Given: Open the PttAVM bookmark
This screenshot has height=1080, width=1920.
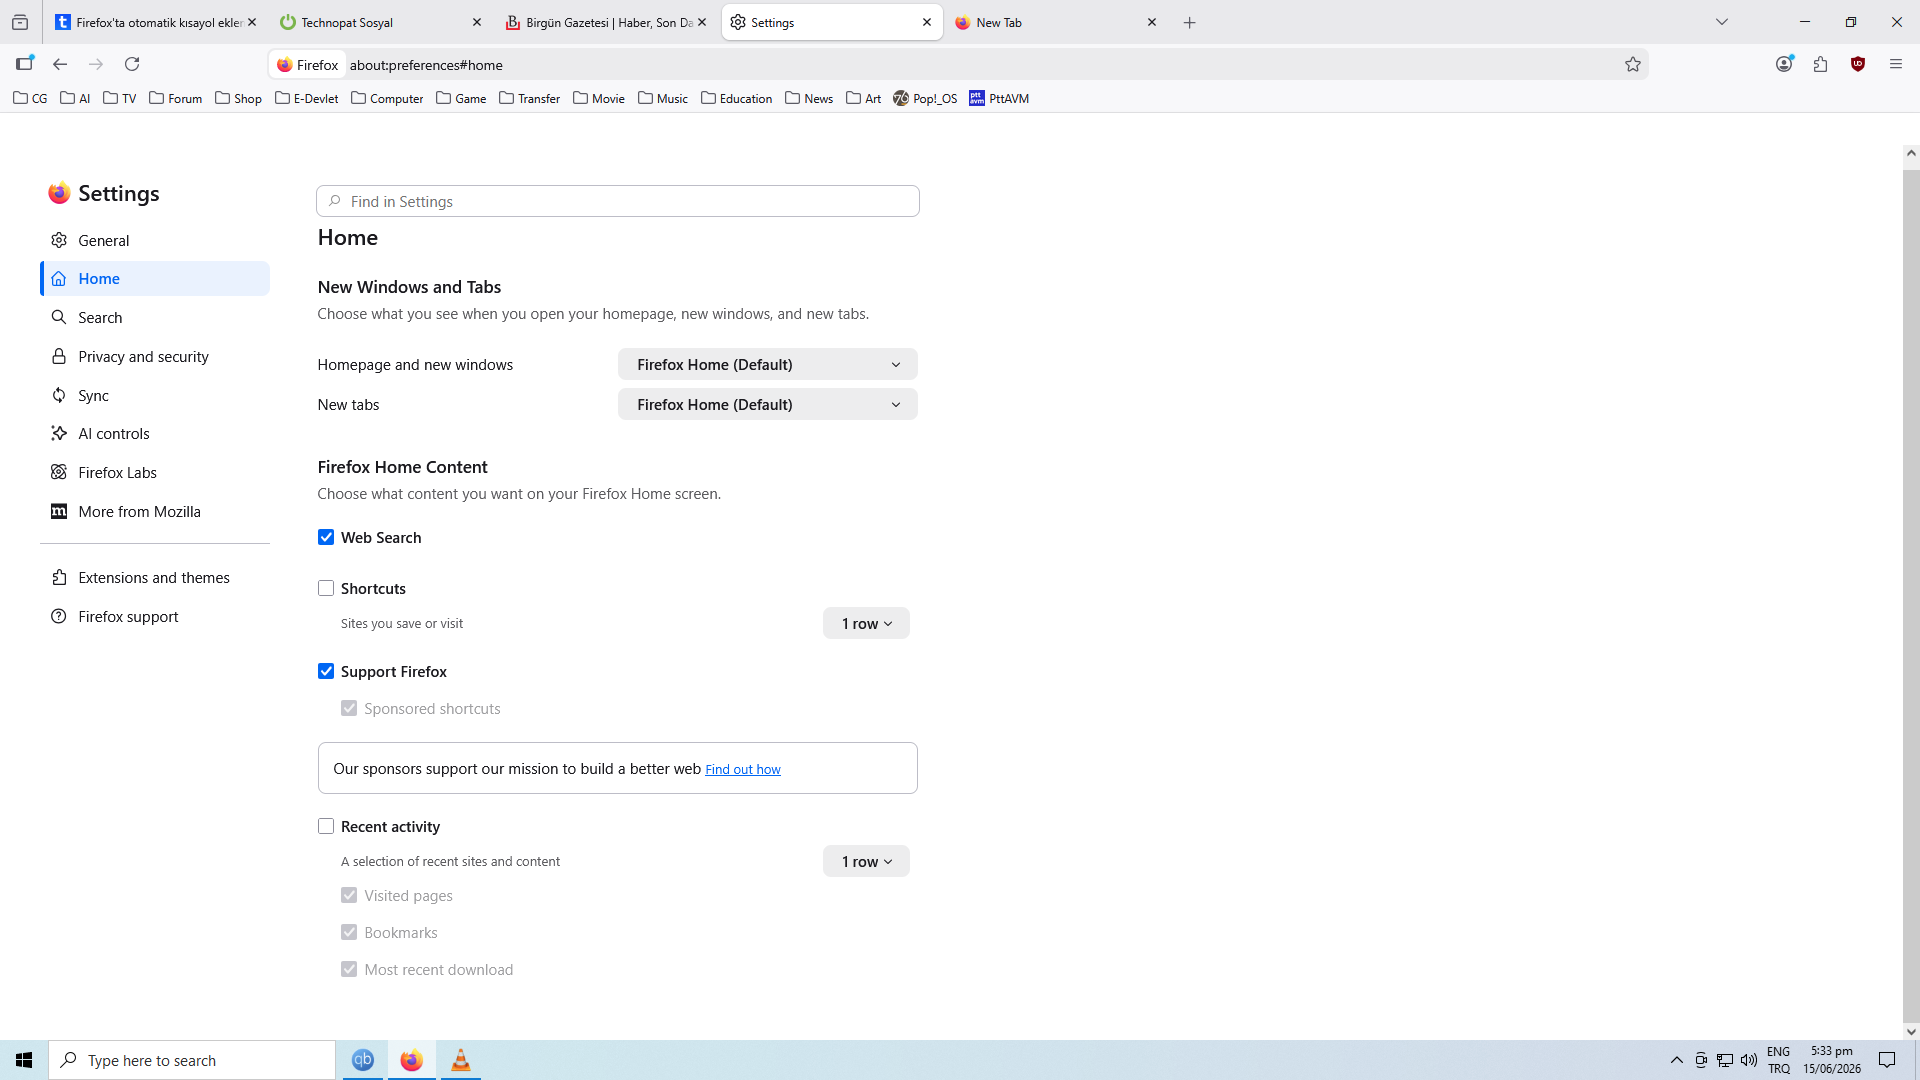Looking at the screenshot, I should click(999, 98).
